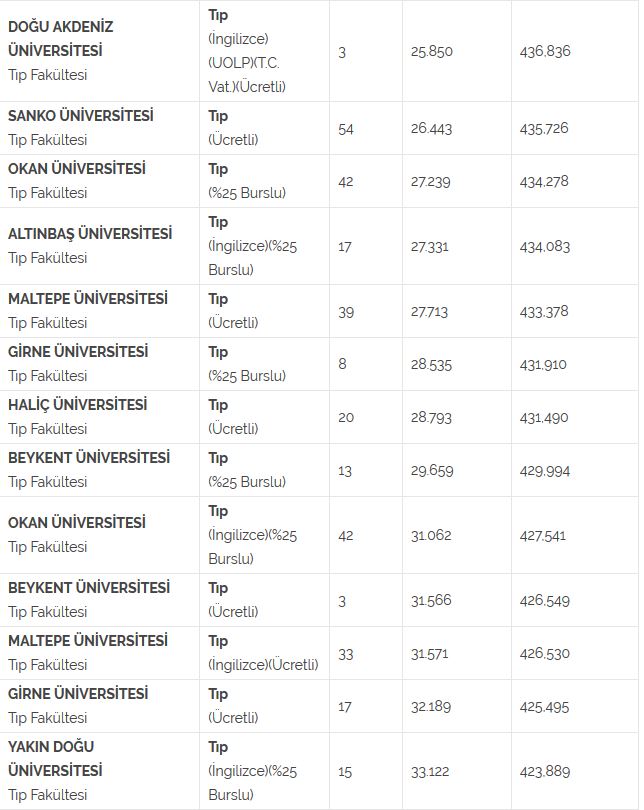Click BEYKENT ÜNİVERSİTESİ with %25 Burslu program

(x=89, y=458)
